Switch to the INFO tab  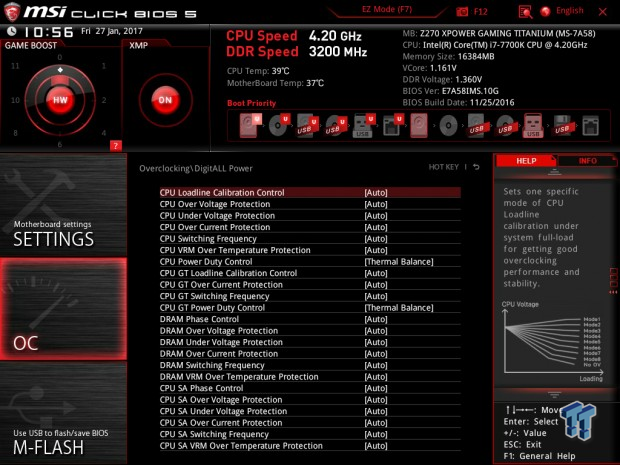tap(587, 161)
